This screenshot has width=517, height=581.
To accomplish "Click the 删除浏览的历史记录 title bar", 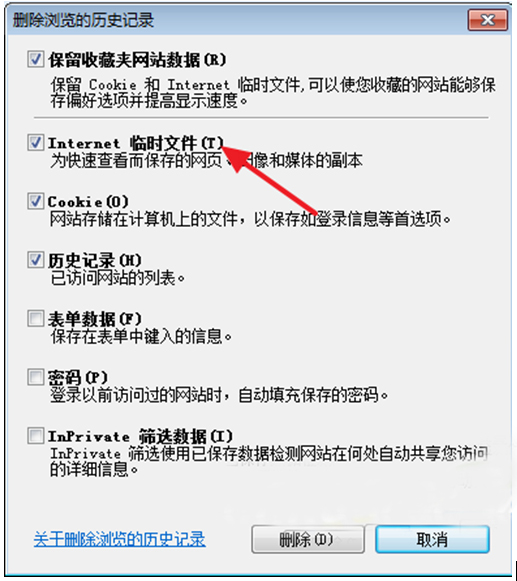I will tap(237, 20).
